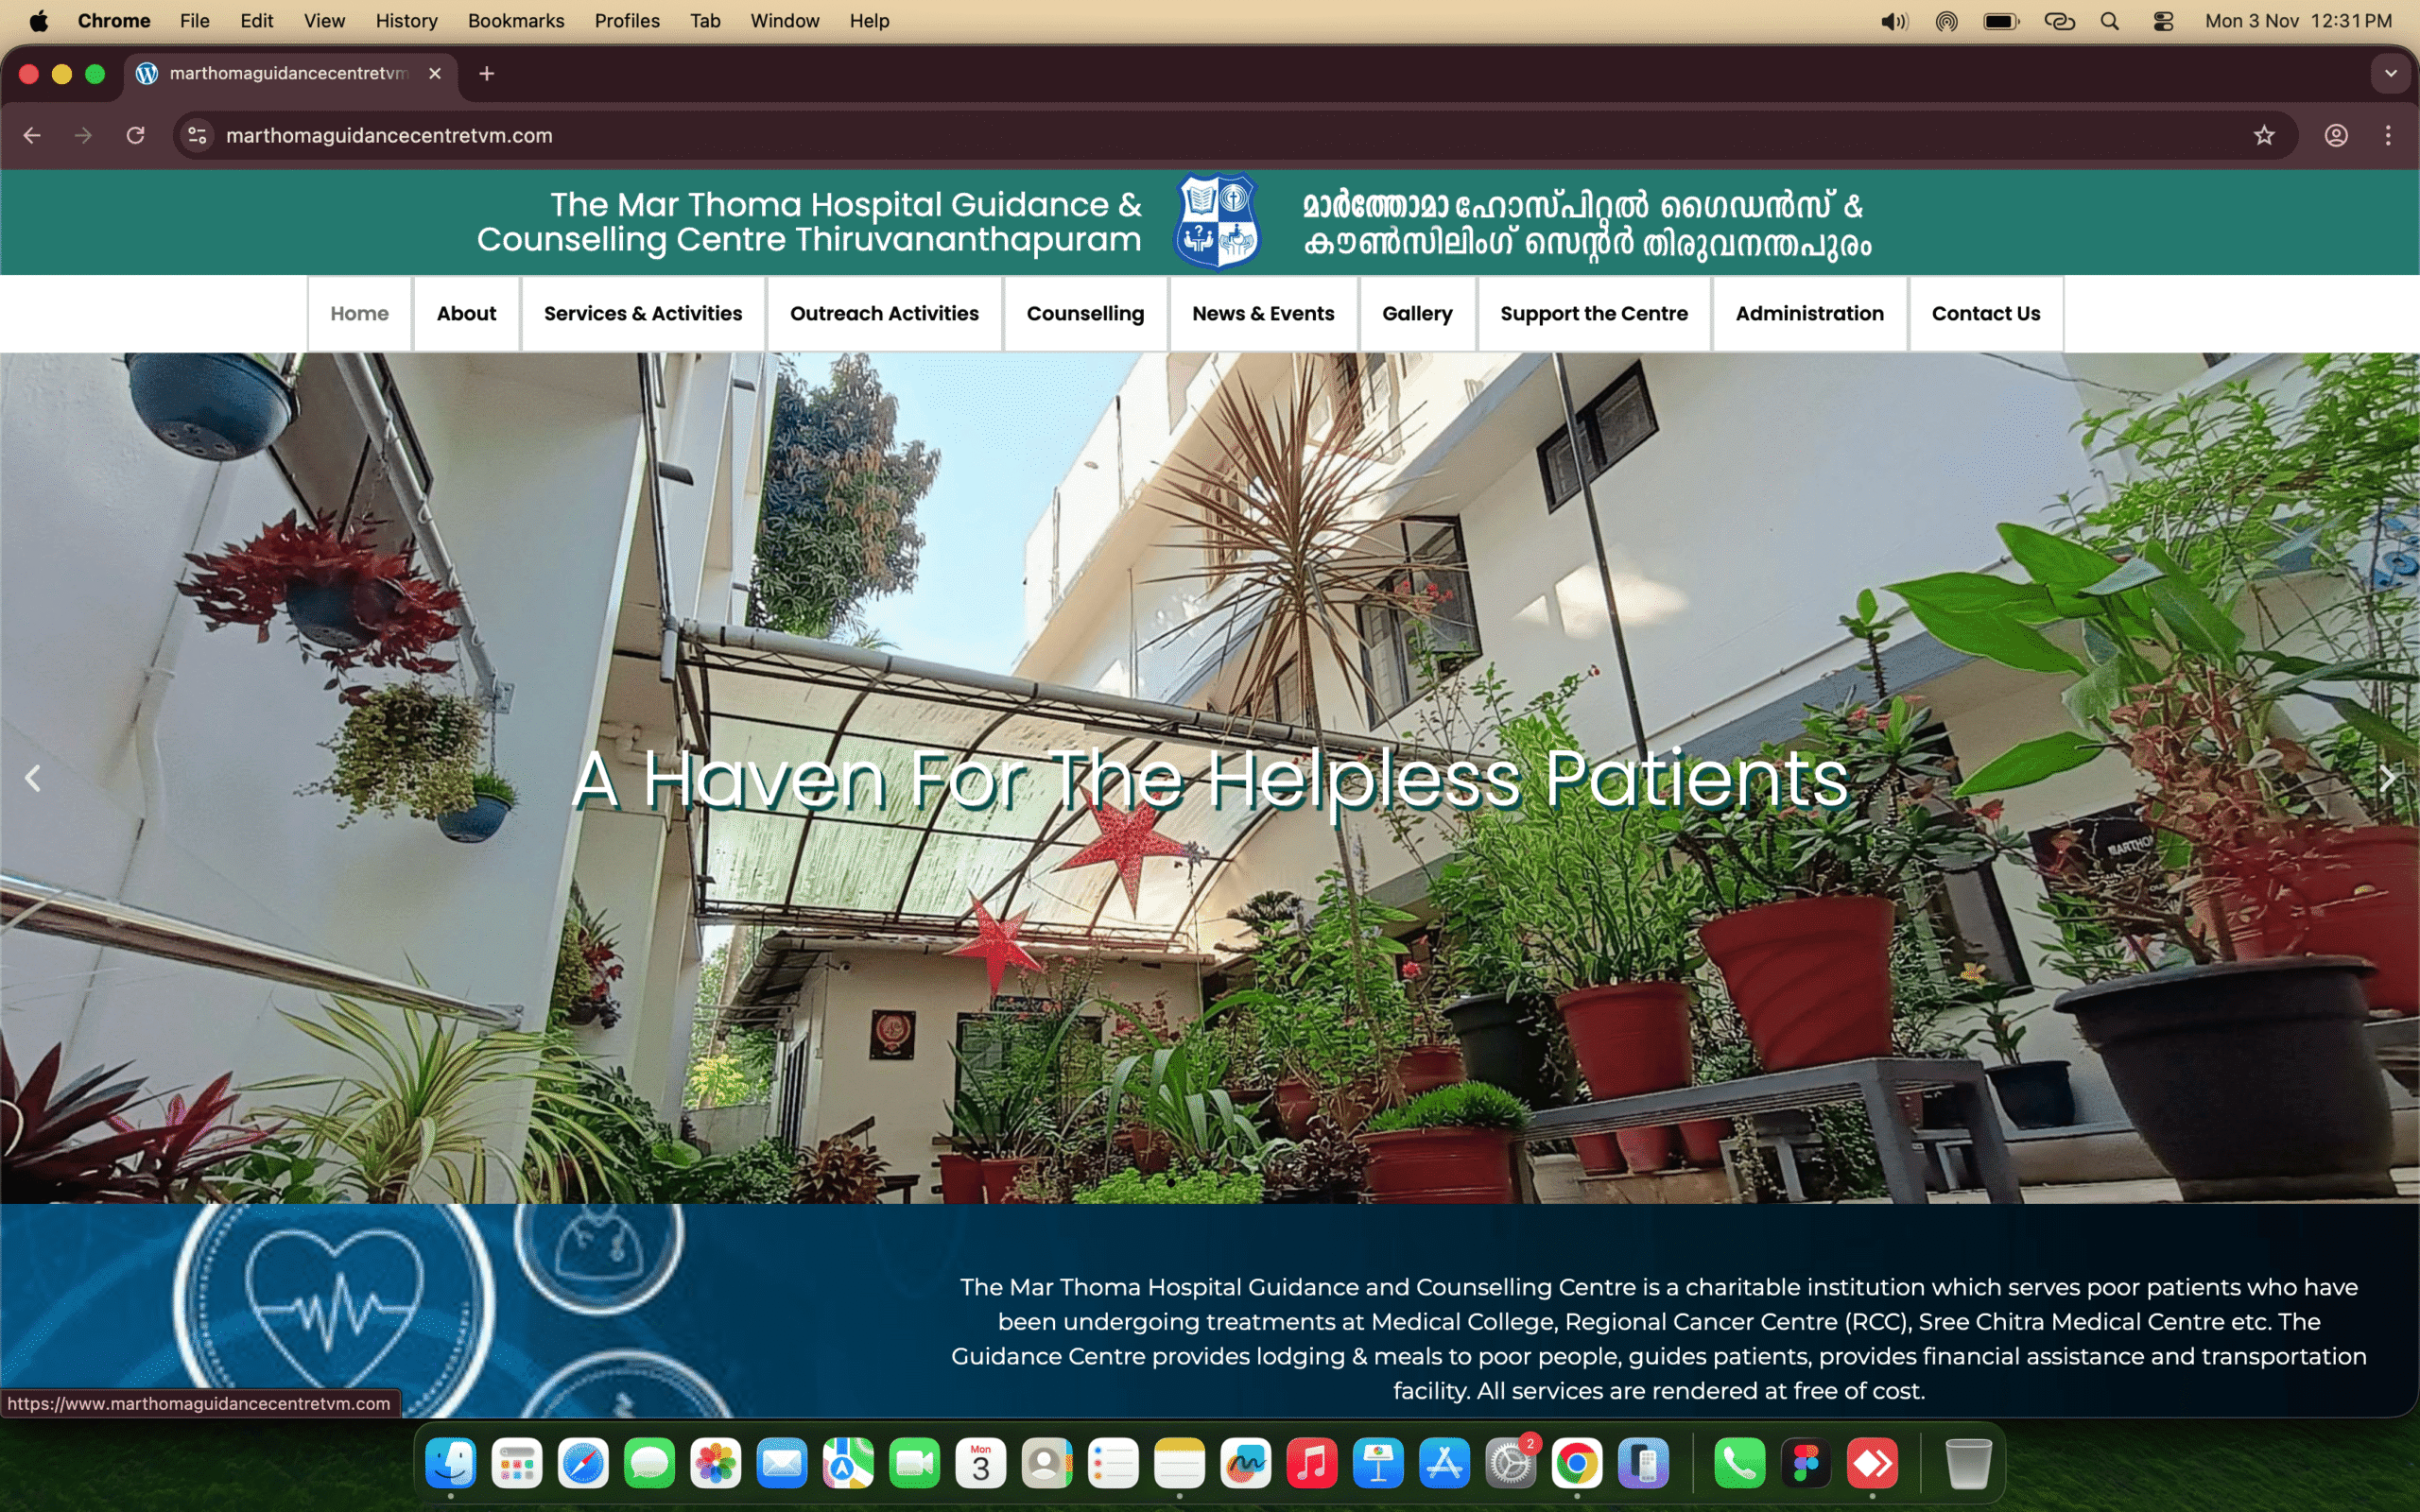Open a new tab with plus icon
Image resolution: width=2420 pixels, height=1512 pixels.
click(487, 73)
